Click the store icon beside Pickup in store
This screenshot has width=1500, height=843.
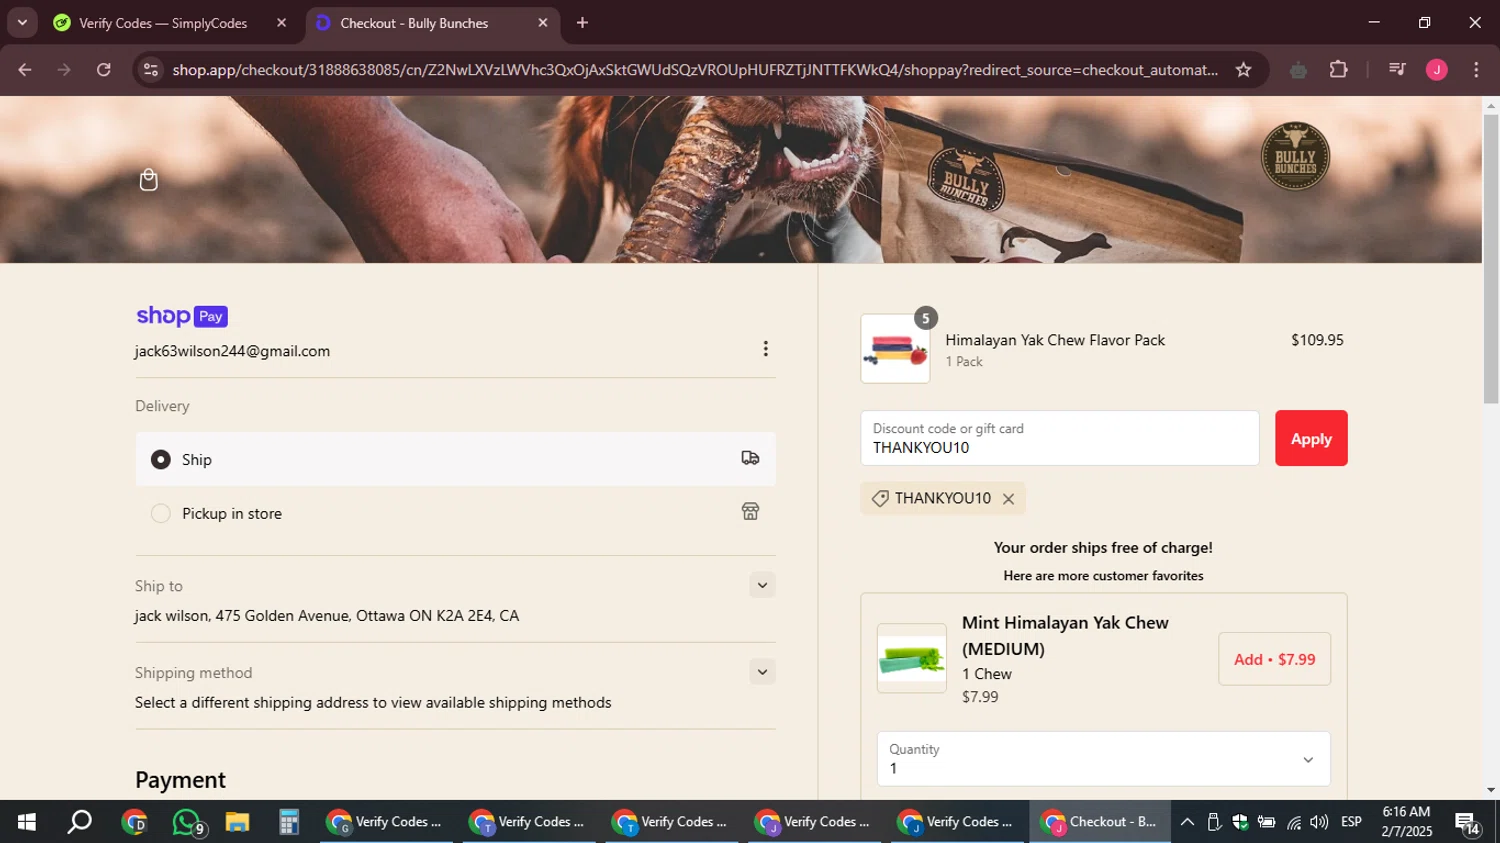(750, 512)
